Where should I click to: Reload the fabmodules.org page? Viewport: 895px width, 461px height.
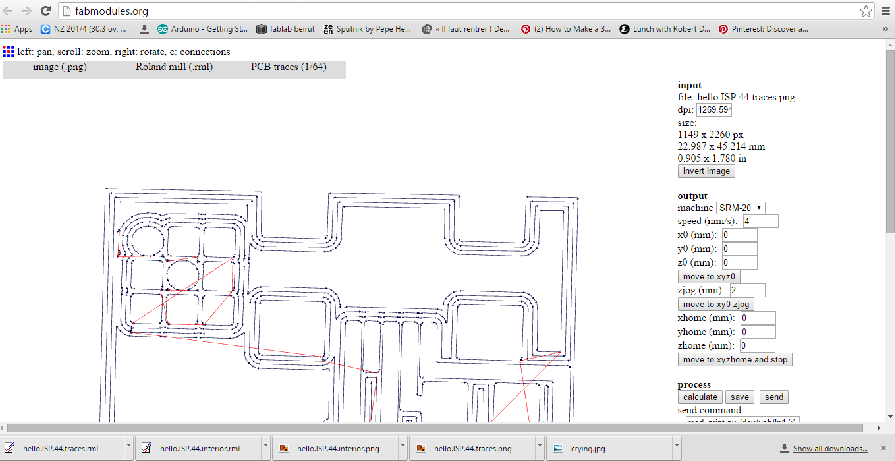tap(46, 11)
